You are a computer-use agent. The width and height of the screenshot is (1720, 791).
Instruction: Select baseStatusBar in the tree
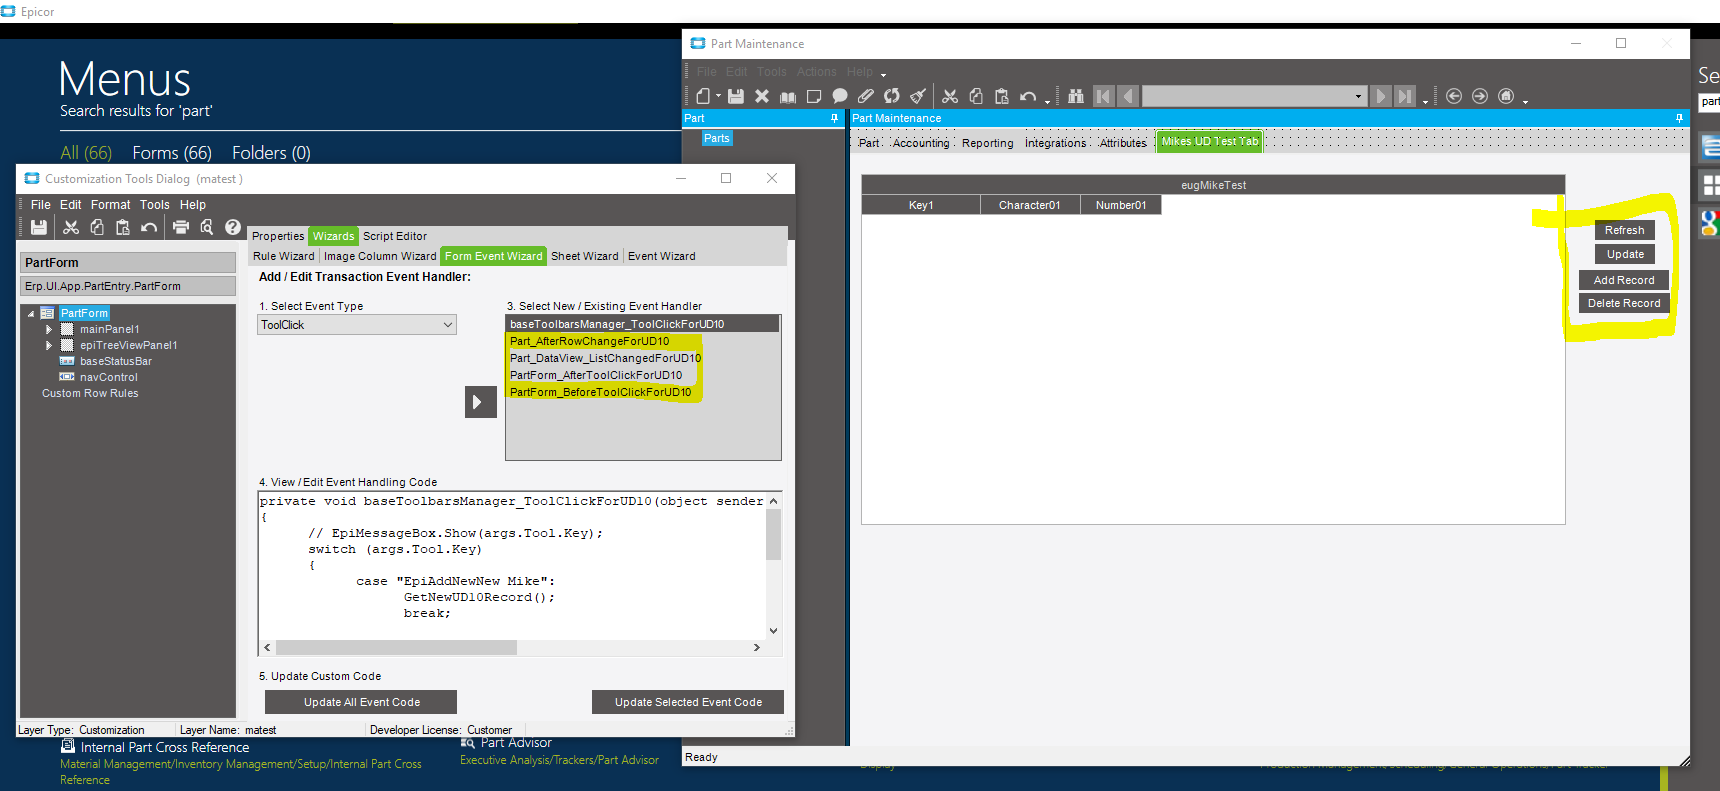[116, 361]
